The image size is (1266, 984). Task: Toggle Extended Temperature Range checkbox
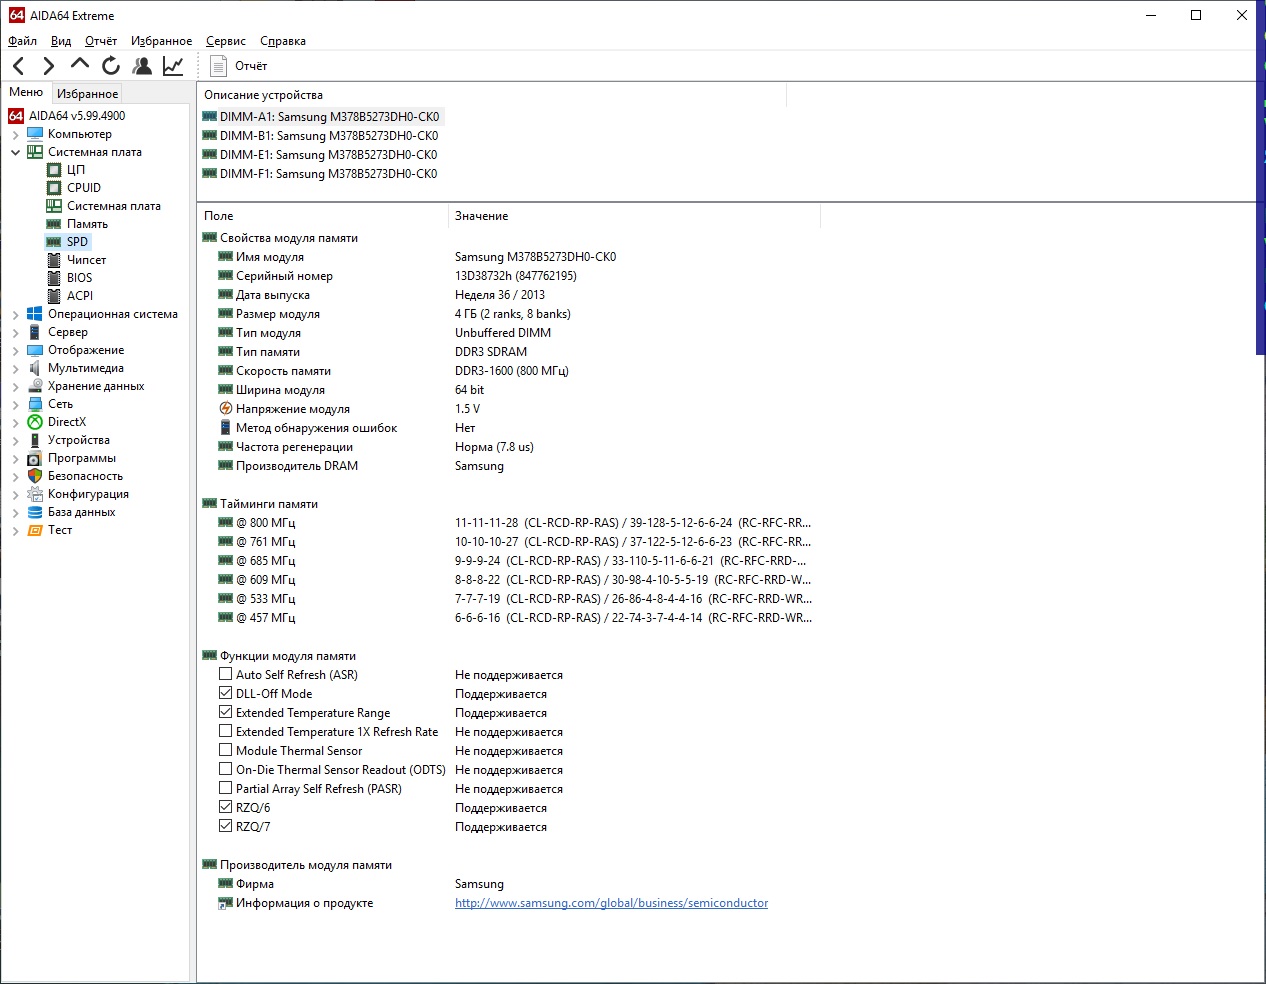point(226,712)
